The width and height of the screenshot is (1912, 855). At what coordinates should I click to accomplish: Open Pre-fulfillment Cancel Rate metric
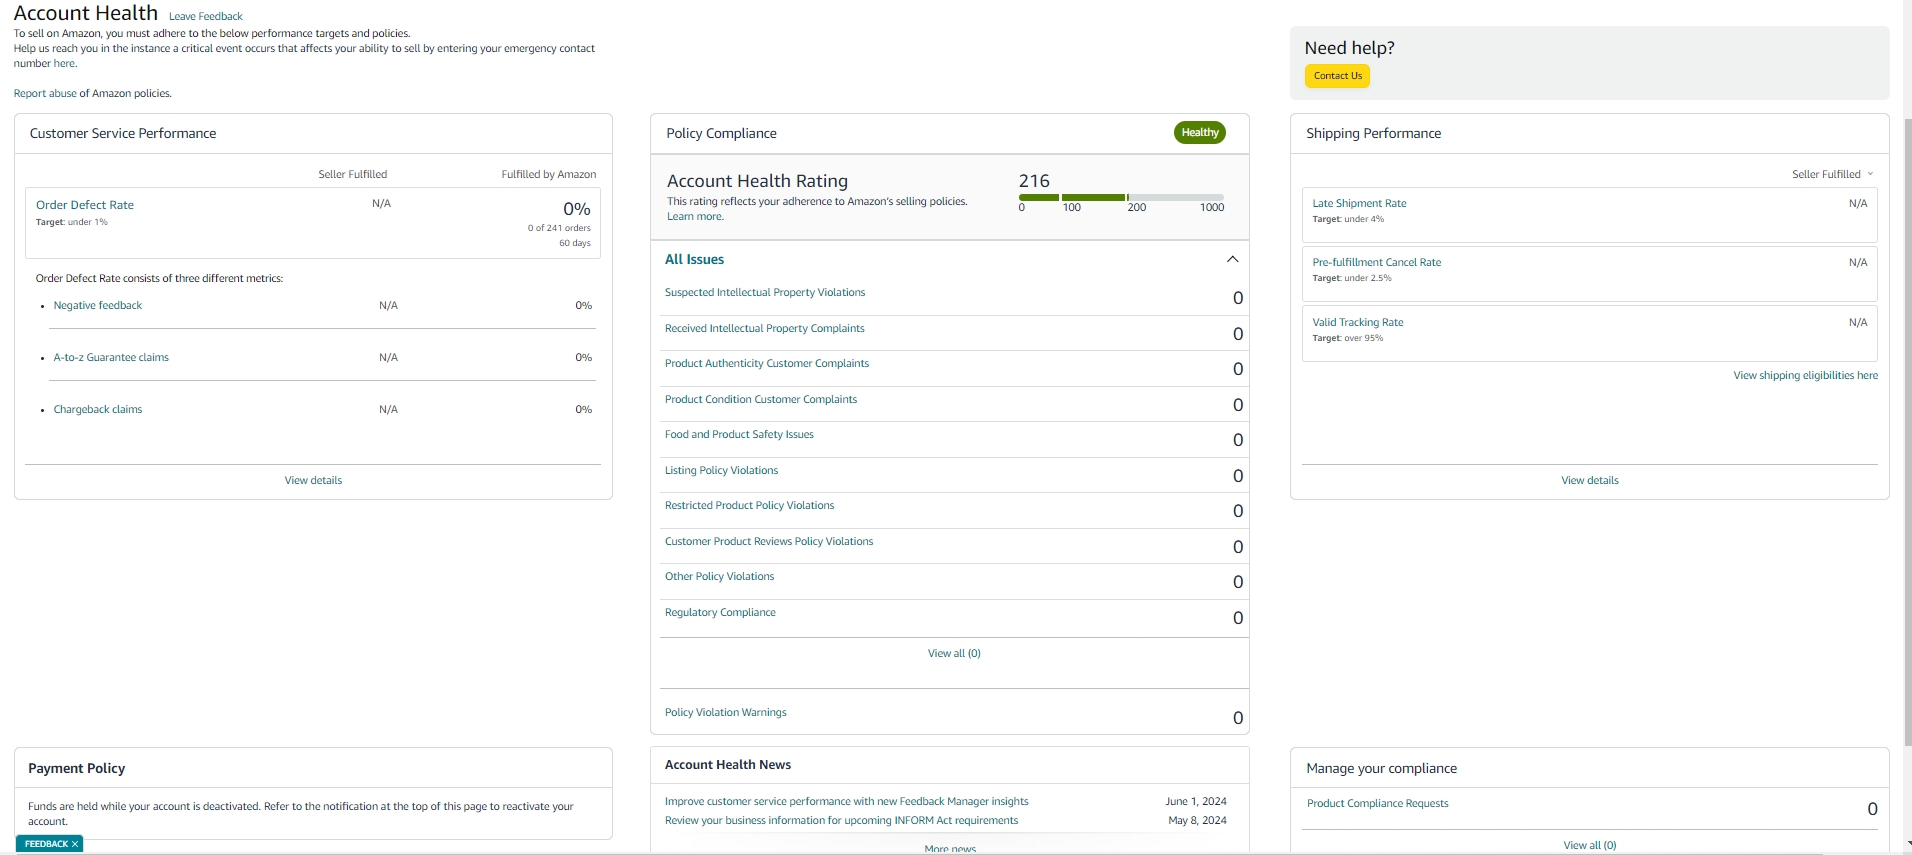coord(1377,262)
